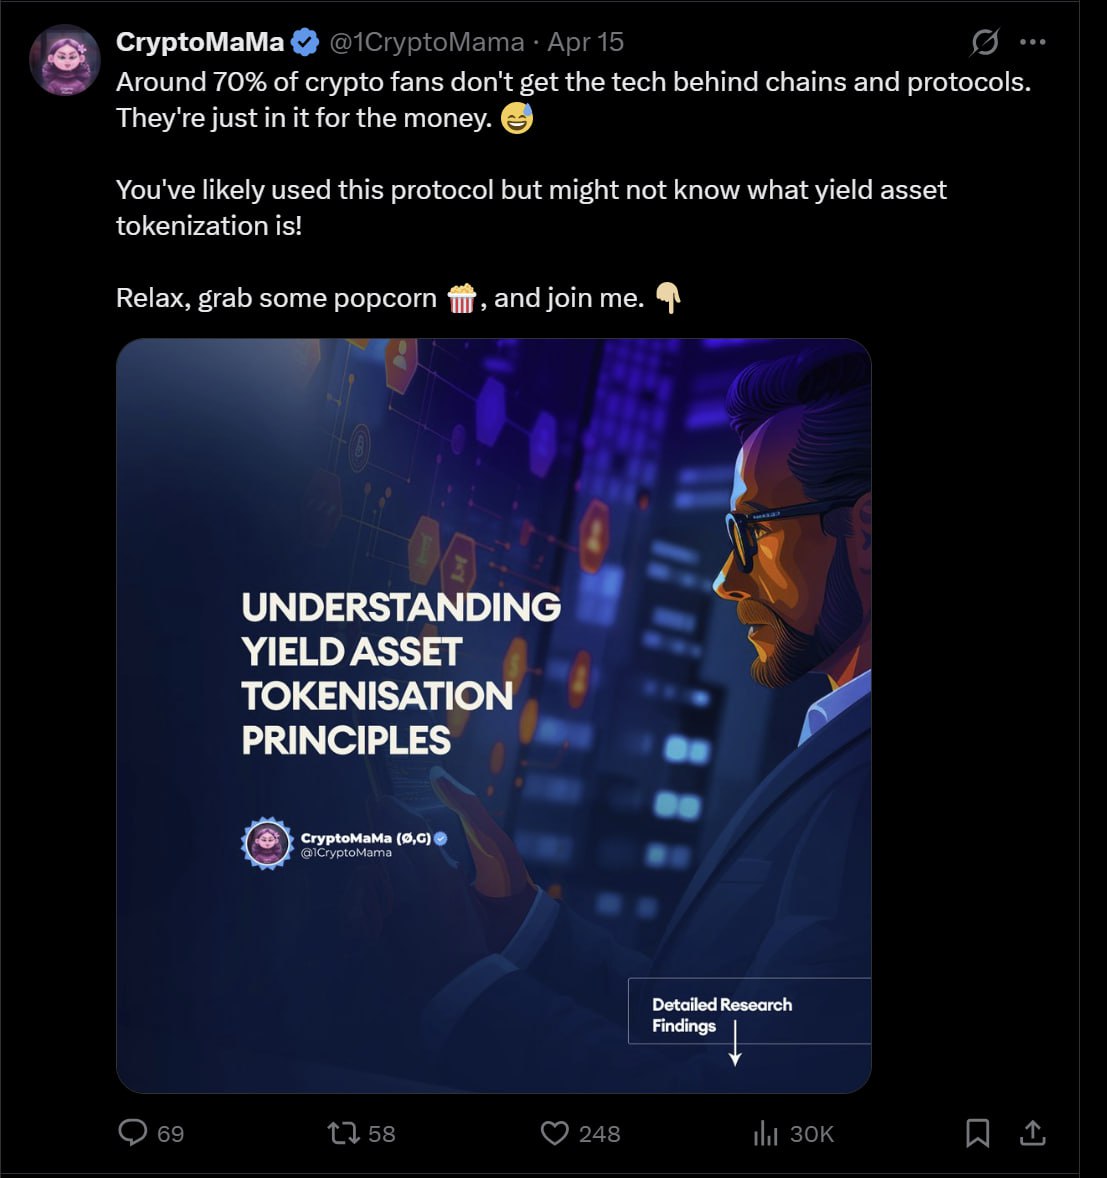Click the reply speech bubble icon

(133, 1132)
